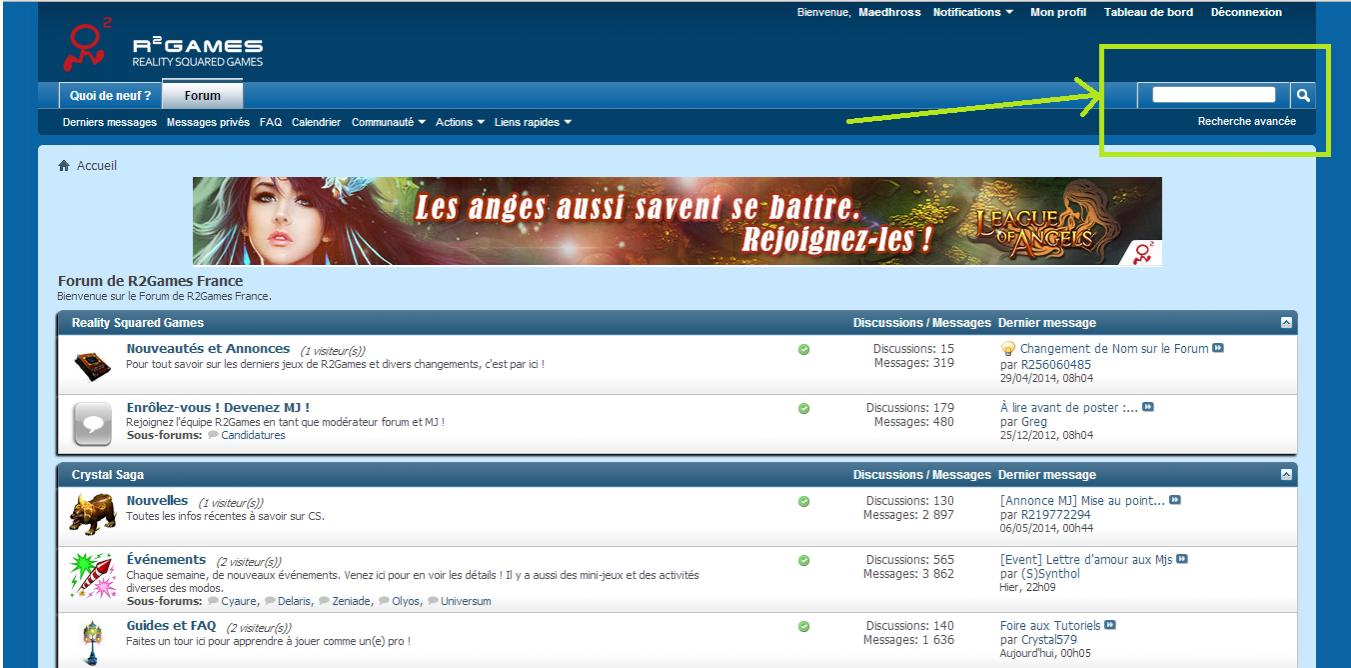Click go-to-last-post icon beside Foire aux Tutoriels

tap(1110, 626)
